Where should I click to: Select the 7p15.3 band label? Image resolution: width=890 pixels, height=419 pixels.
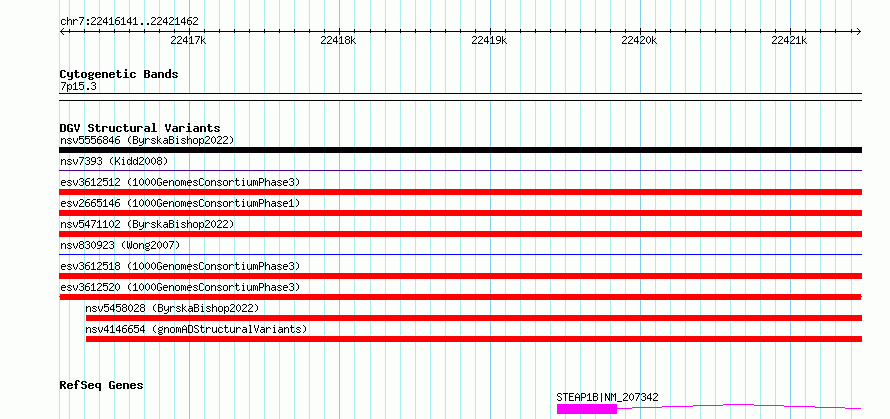78,87
